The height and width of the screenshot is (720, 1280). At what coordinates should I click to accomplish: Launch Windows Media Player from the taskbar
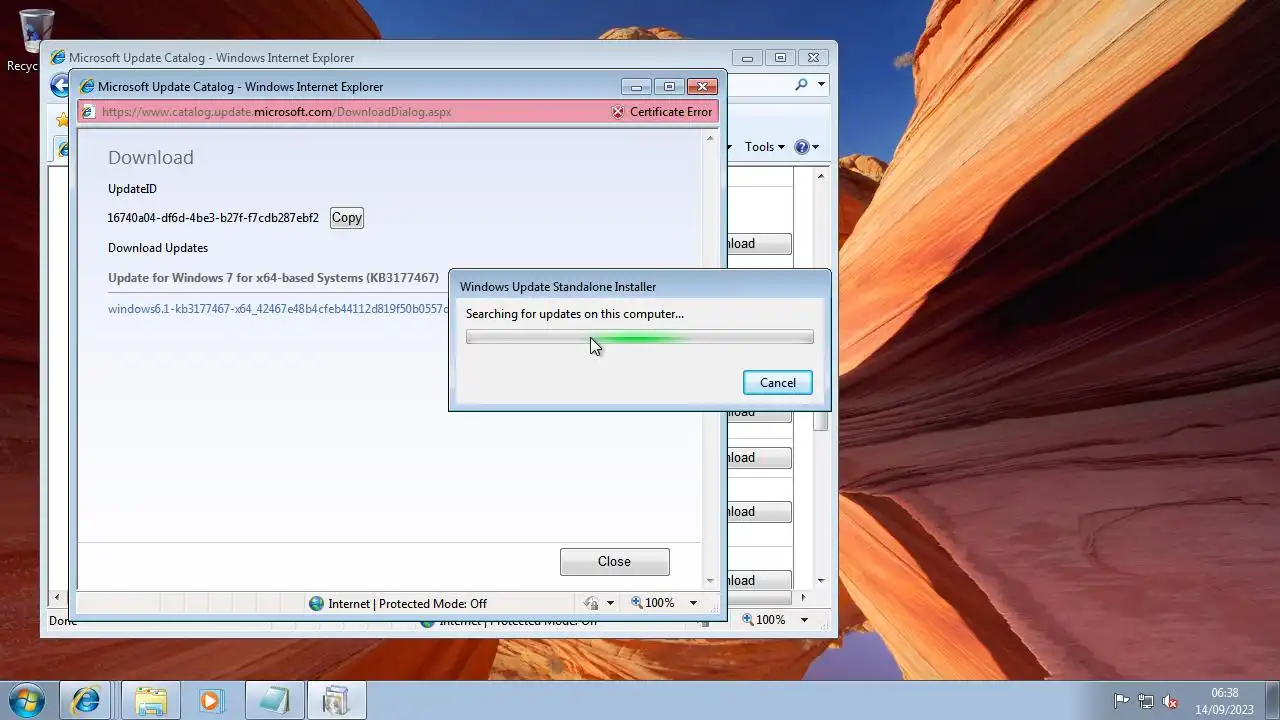pos(210,700)
